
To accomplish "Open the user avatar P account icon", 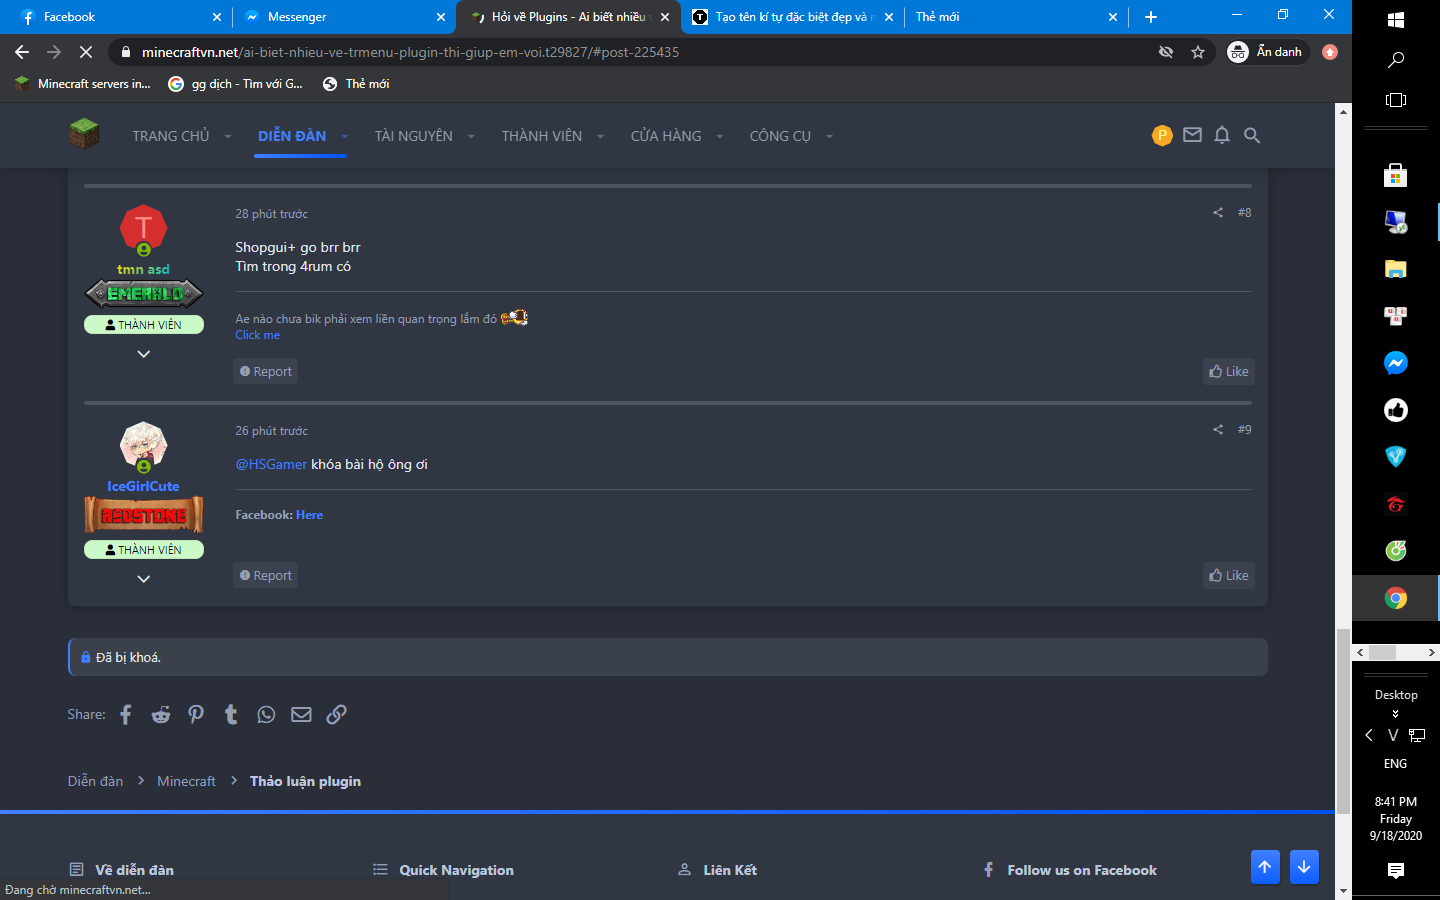I will point(1162,135).
